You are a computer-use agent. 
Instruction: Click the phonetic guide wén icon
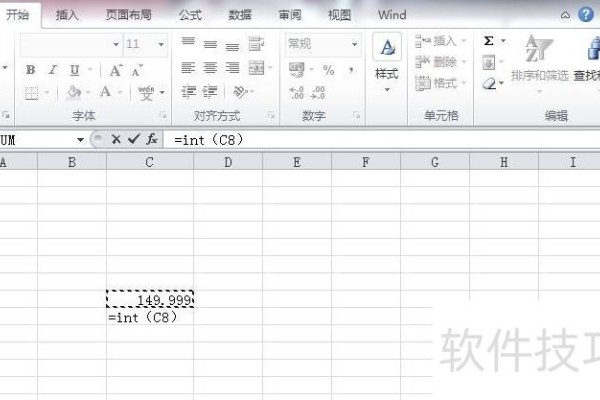tap(146, 92)
